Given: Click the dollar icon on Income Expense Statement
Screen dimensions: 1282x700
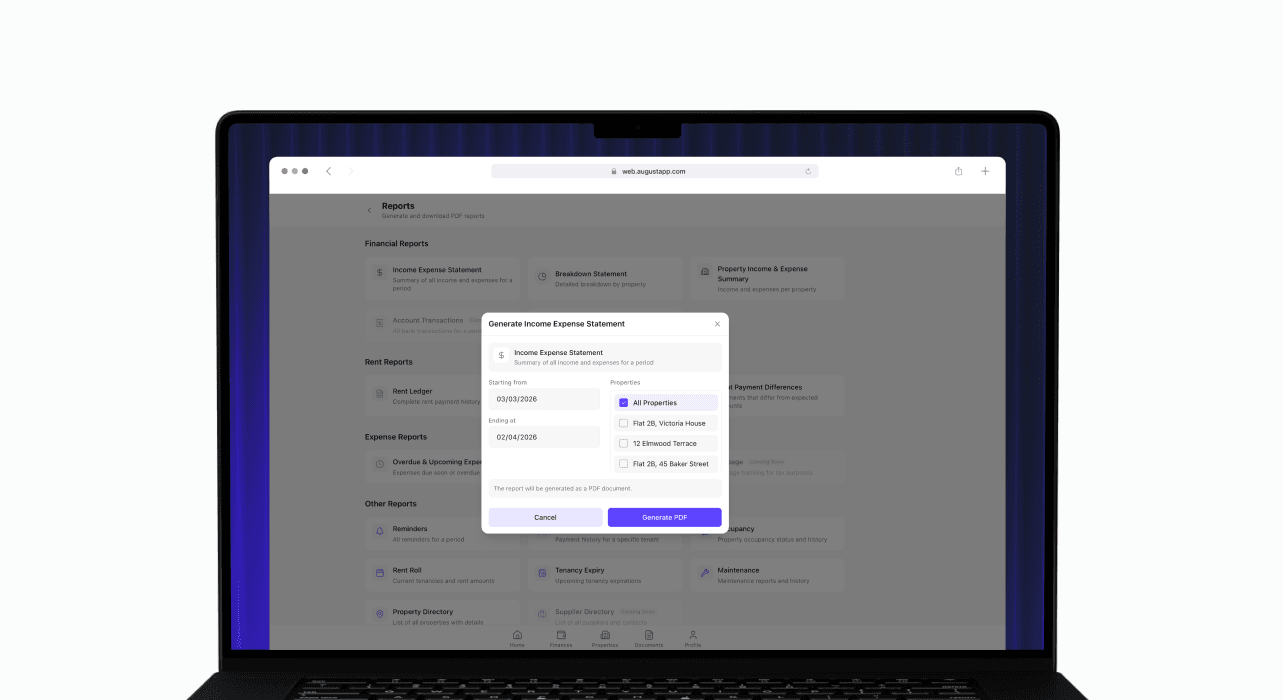Looking at the screenshot, I should point(378,271).
